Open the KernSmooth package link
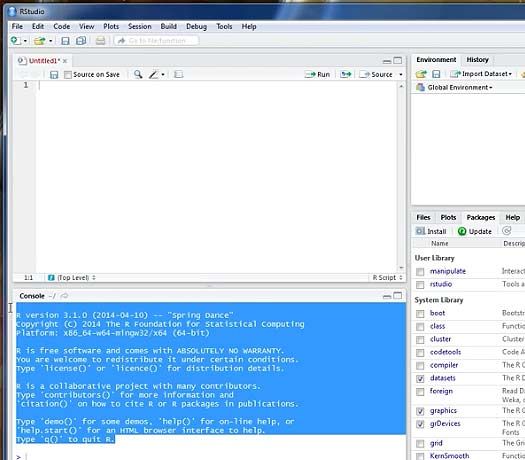525x460 pixels. pyautogui.click(x=449, y=456)
